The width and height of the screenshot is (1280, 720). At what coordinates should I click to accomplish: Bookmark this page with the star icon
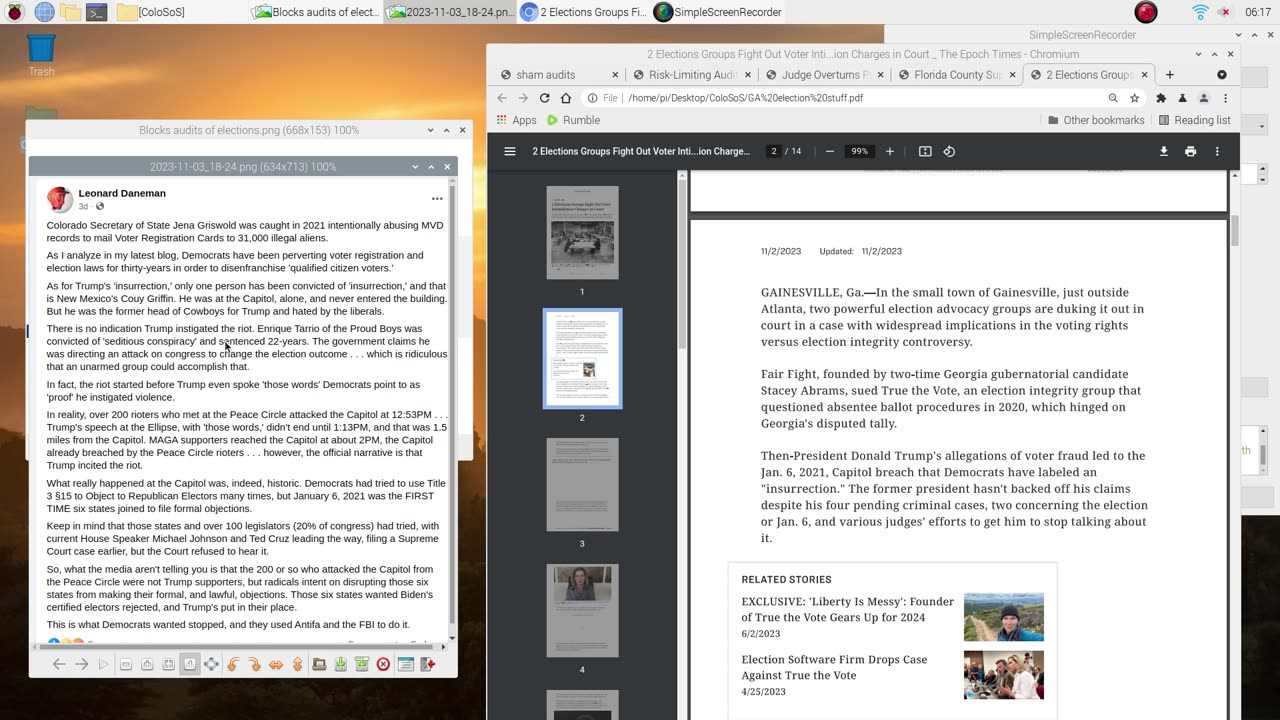point(1135,98)
